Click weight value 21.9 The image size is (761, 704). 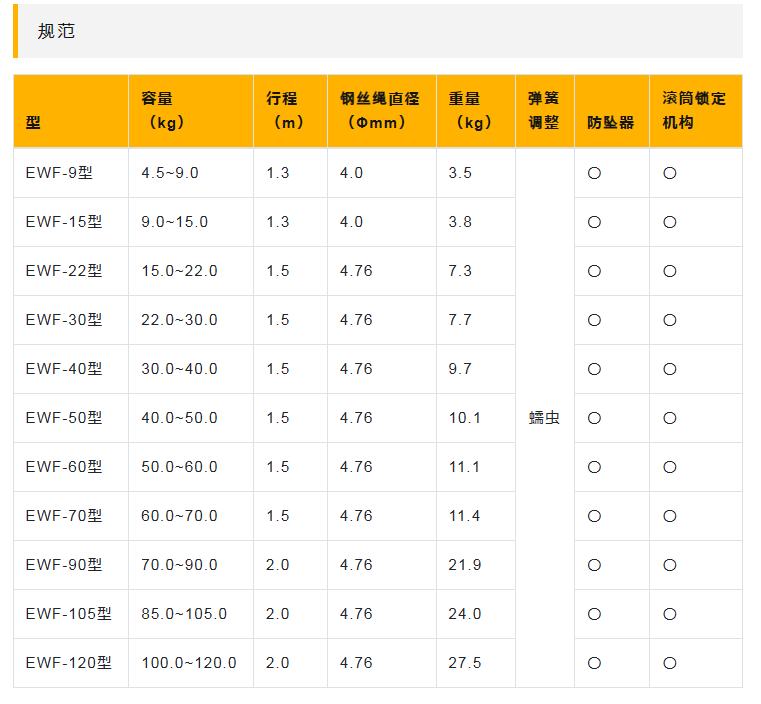click(x=465, y=565)
